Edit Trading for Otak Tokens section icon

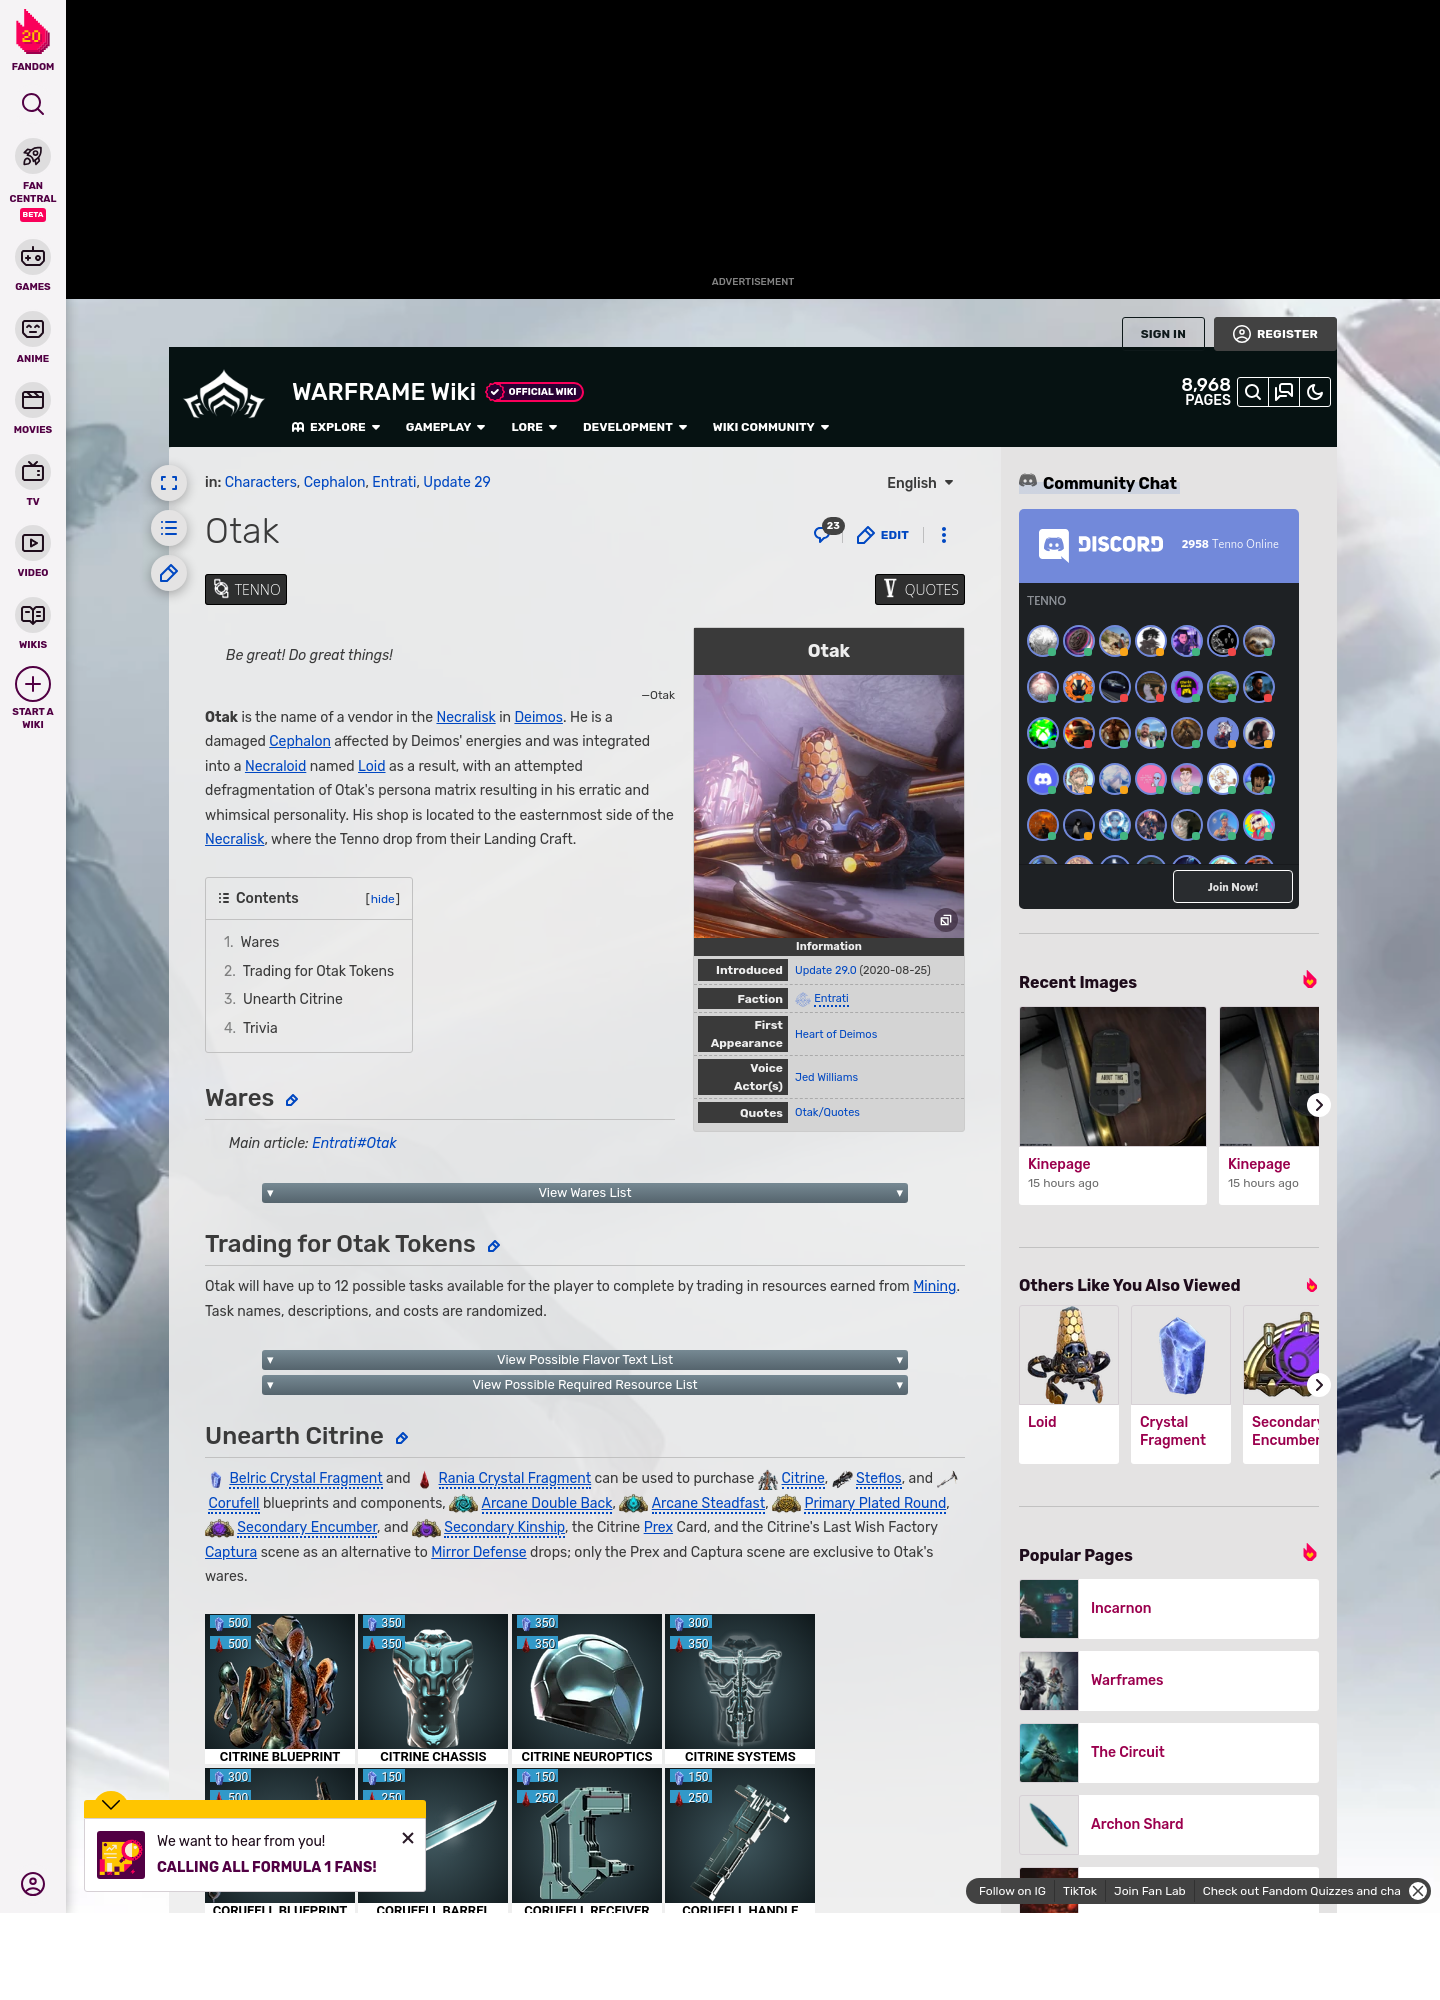[494, 1246]
